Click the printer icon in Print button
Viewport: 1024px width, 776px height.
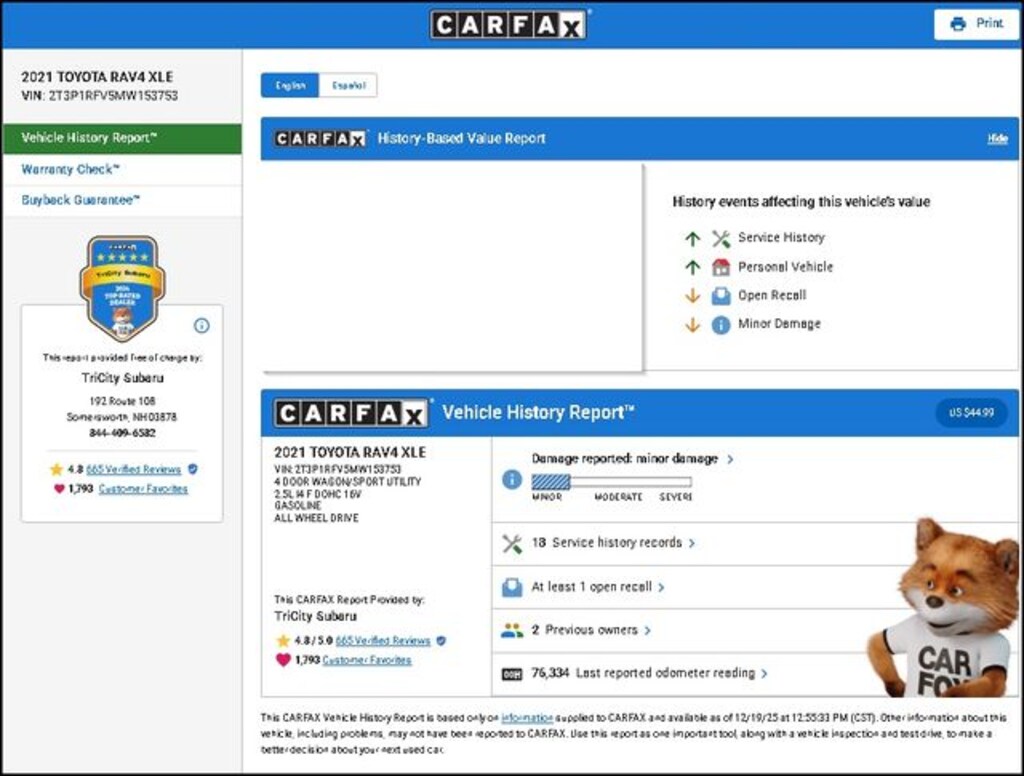[958, 24]
